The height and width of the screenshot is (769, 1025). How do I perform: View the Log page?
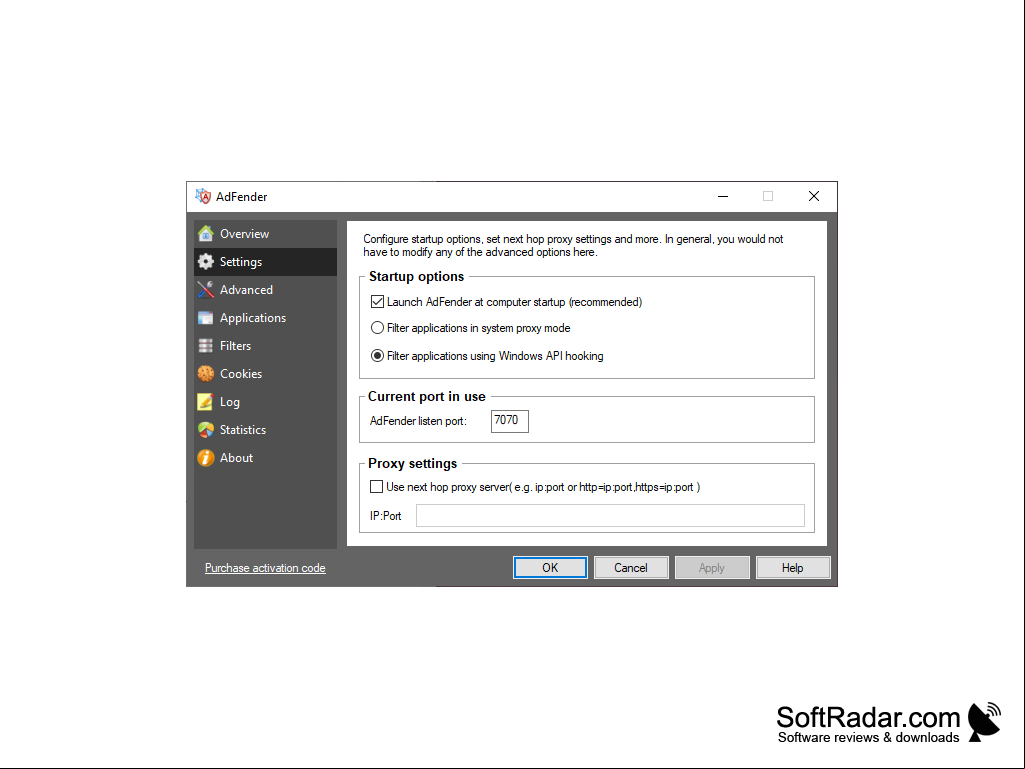click(265, 402)
